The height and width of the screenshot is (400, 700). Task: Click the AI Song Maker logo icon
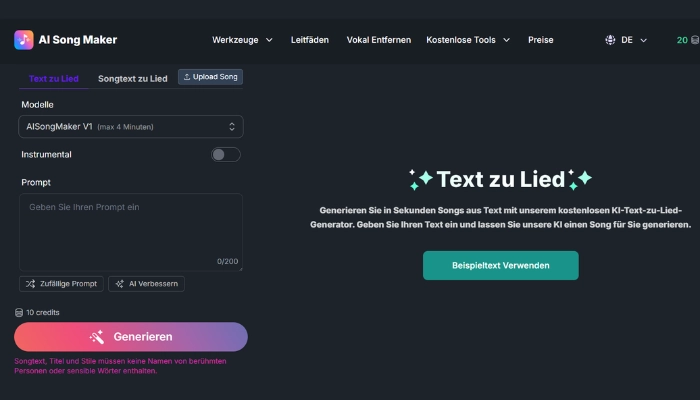[24, 40]
